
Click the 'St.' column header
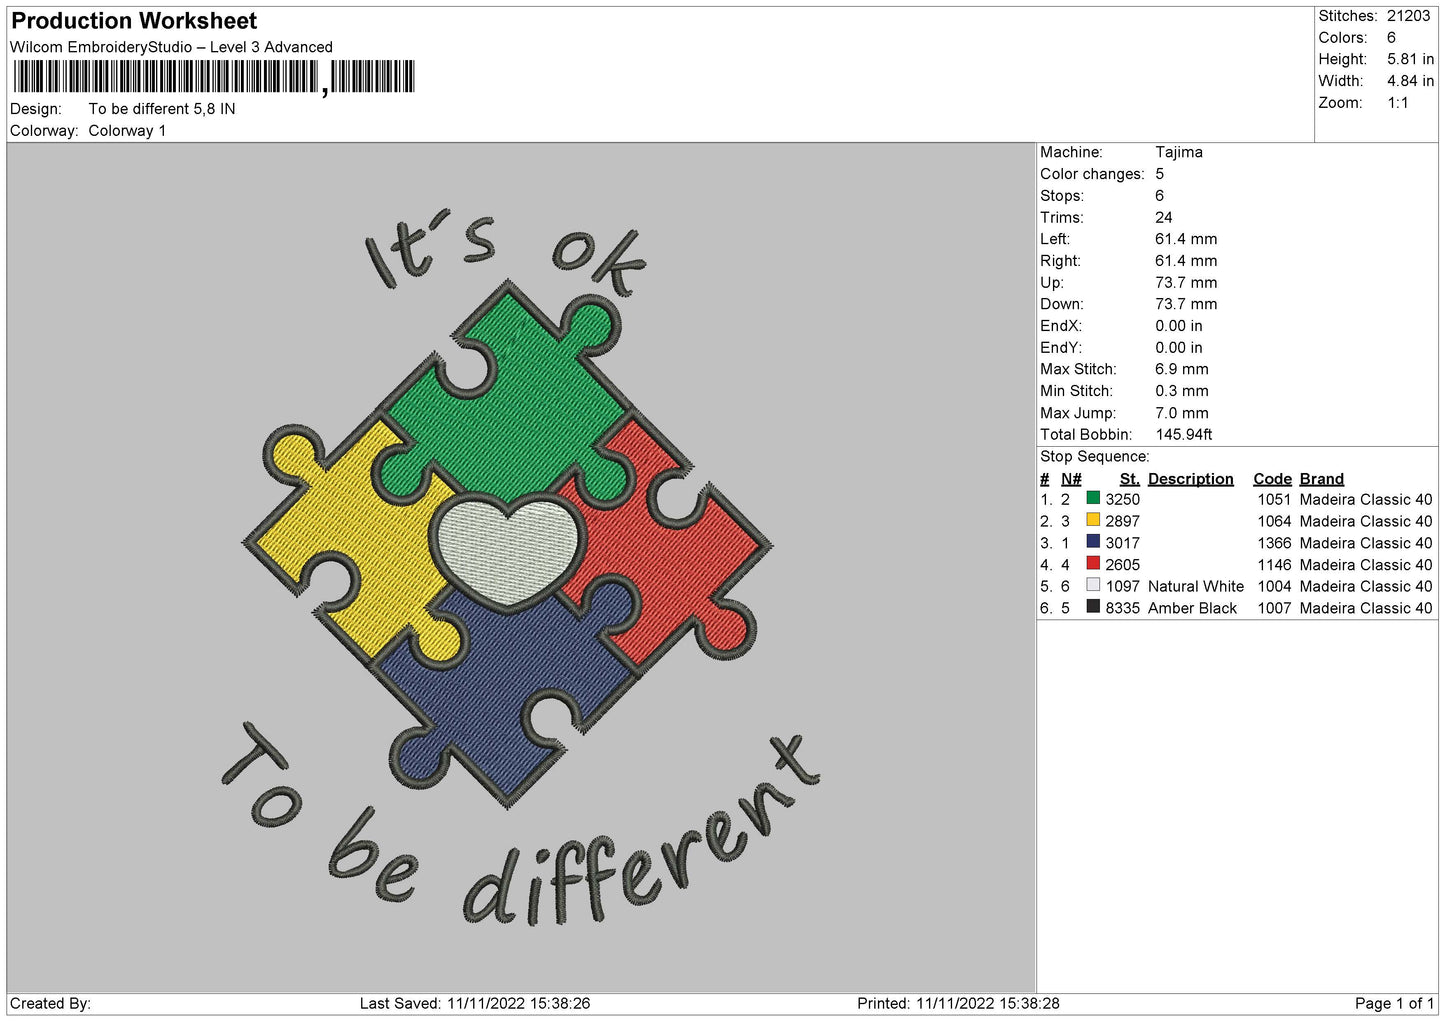[x=1130, y=479]
